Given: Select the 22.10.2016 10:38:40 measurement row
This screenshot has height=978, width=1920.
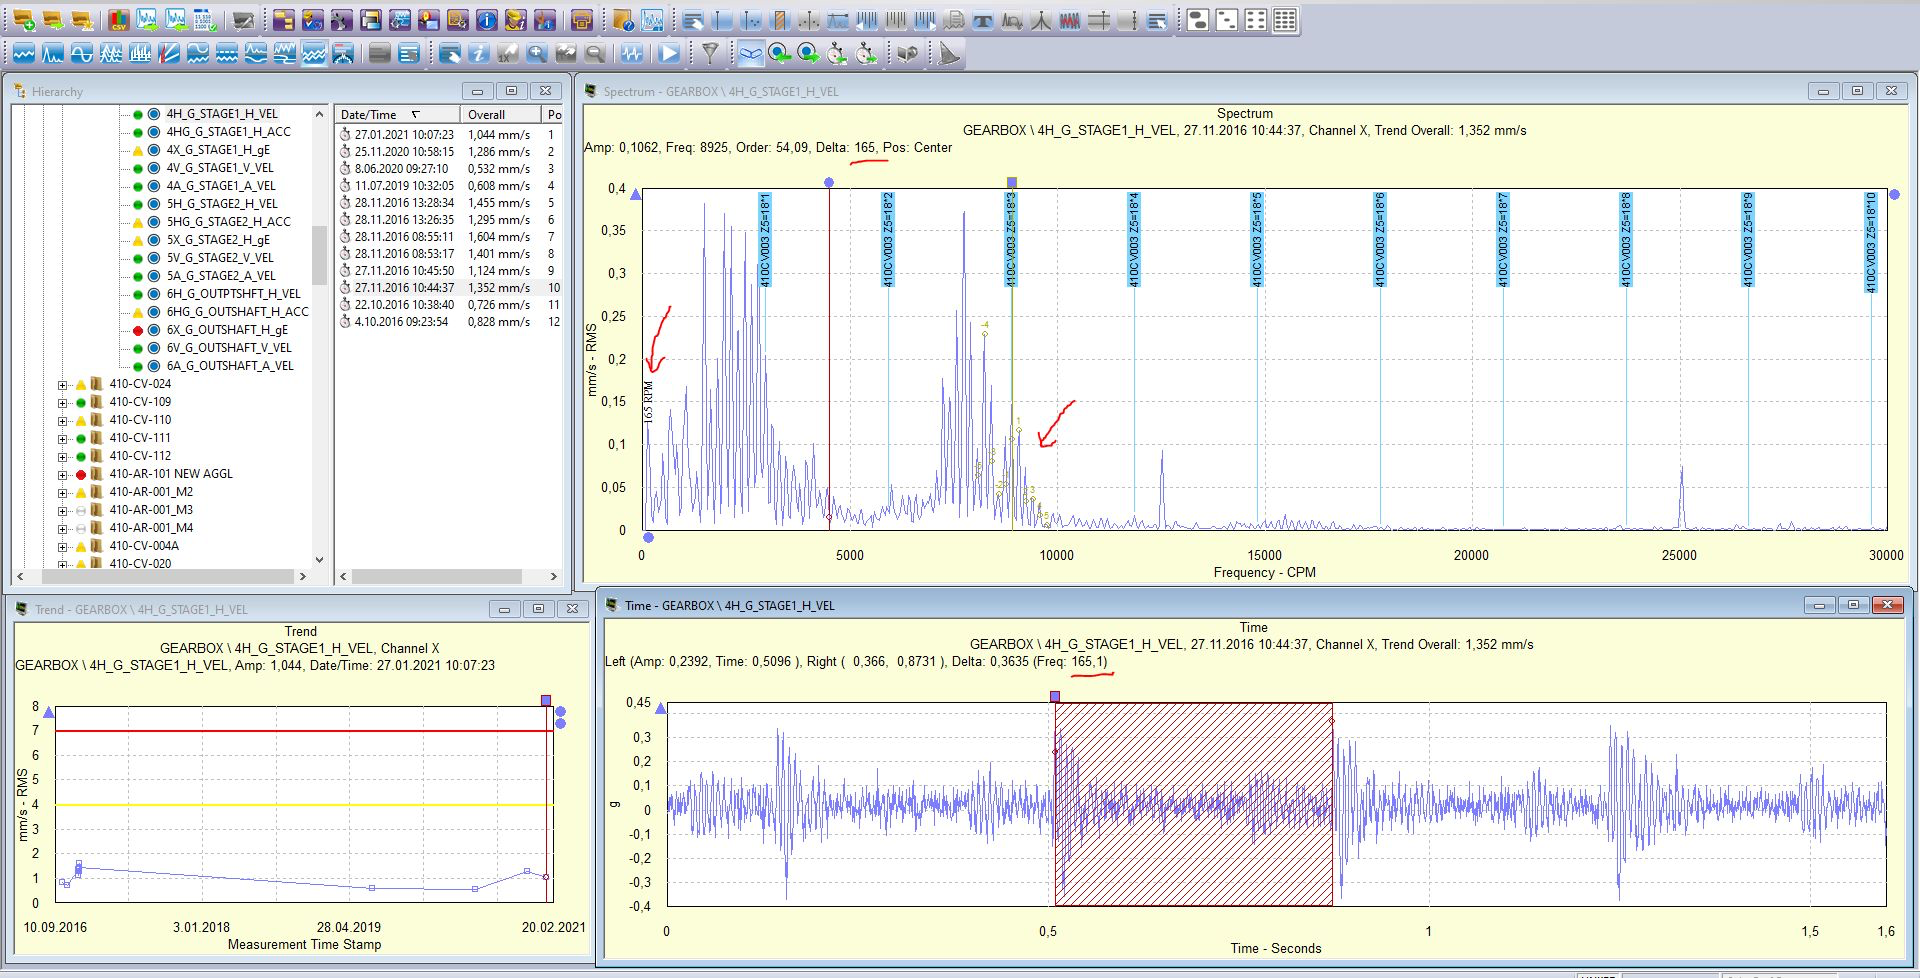Looking at the screenshot, I should [449, 305].
